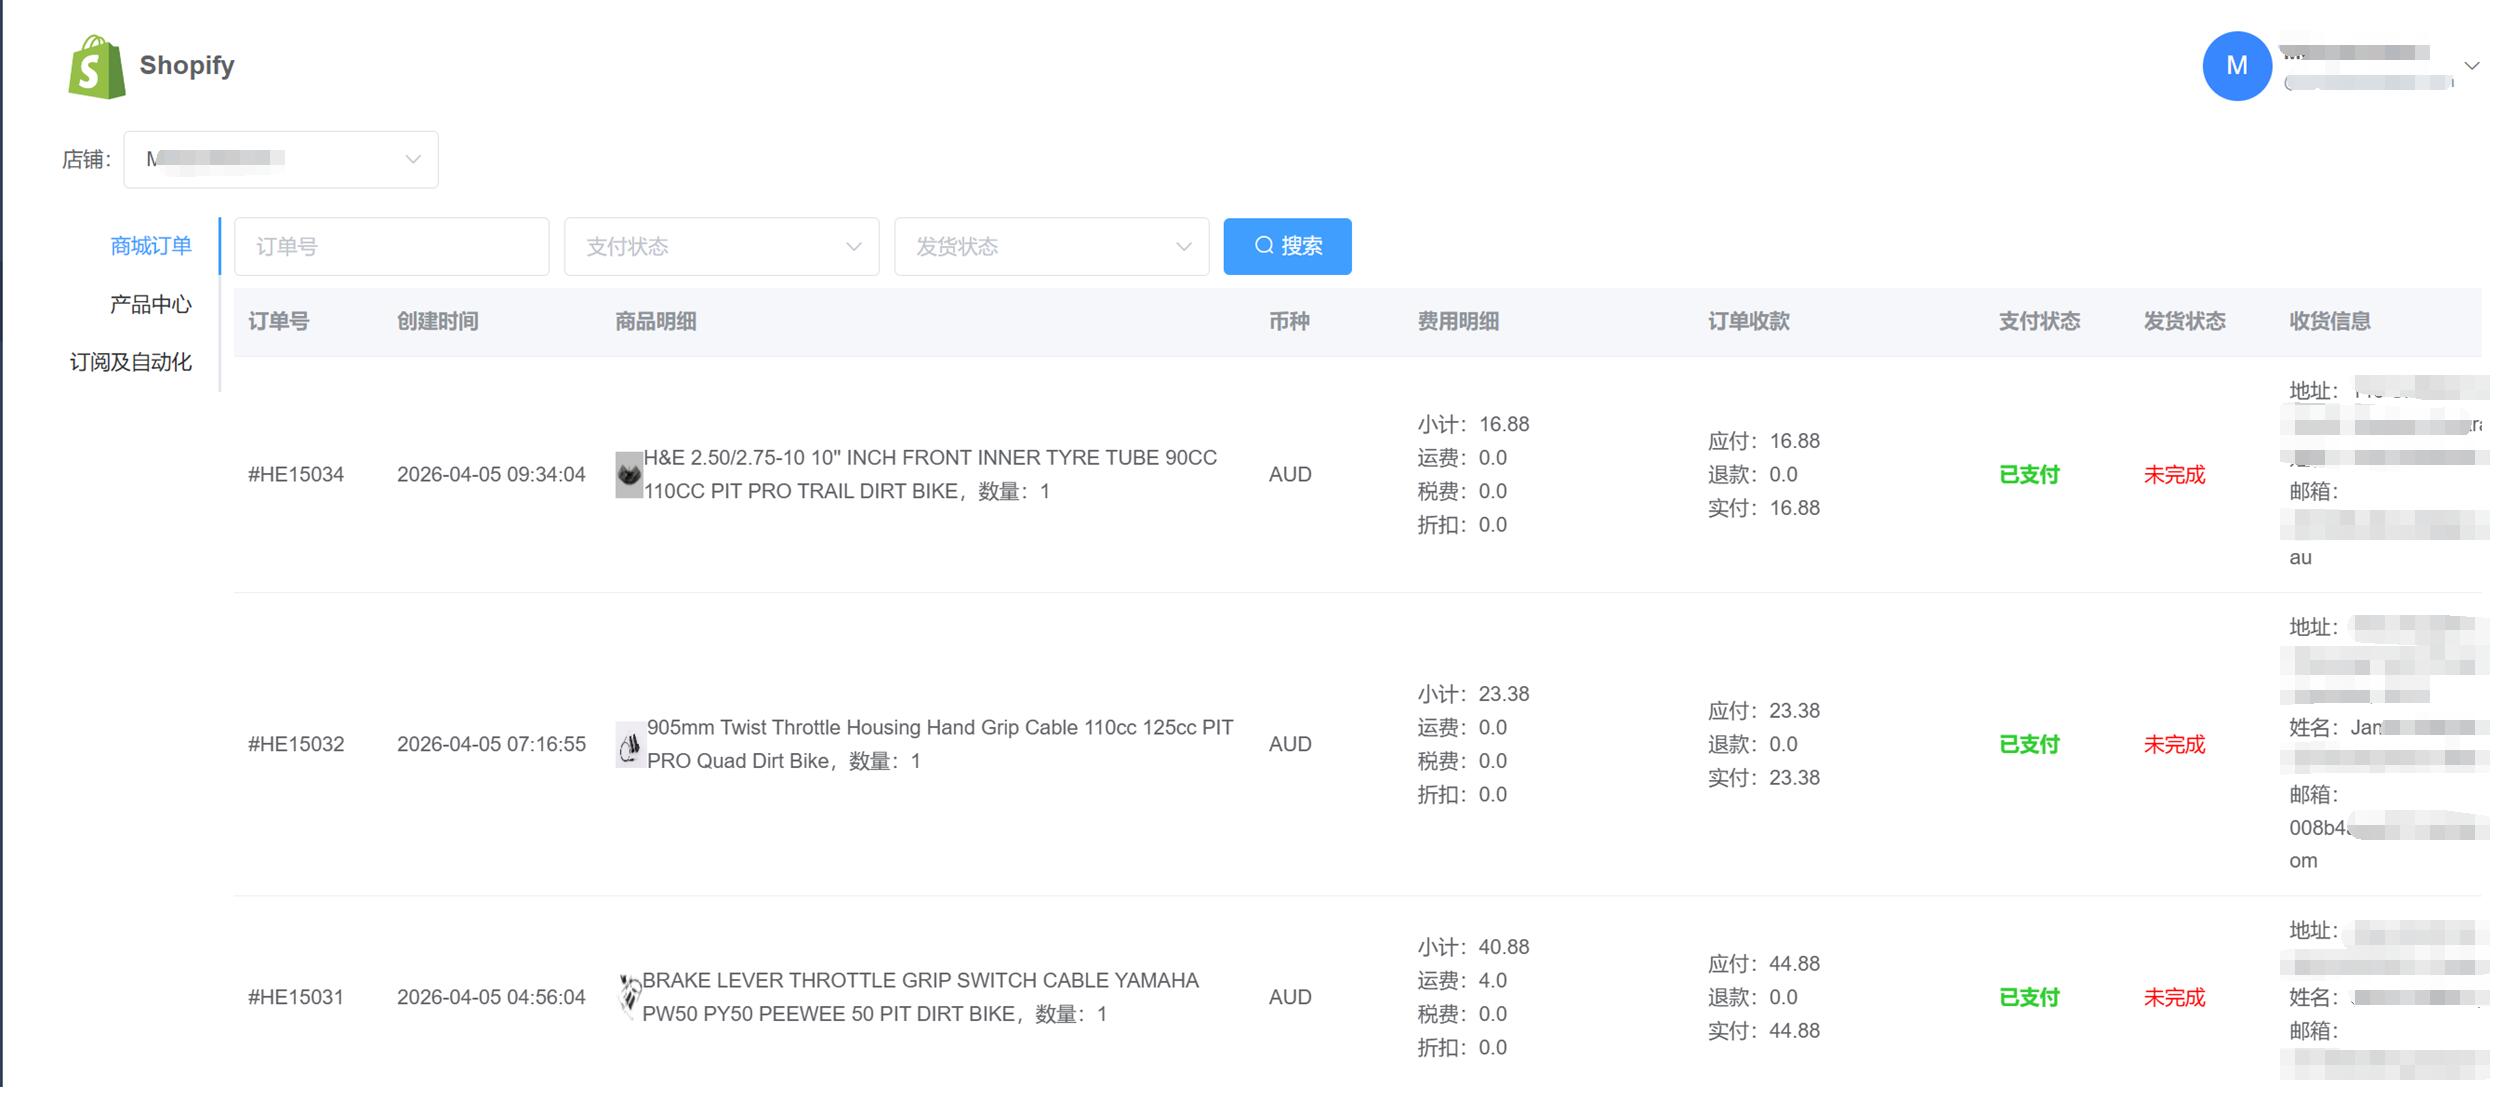Click the 未完成 shipping status for #HE15031

(x=2176, y=997)
